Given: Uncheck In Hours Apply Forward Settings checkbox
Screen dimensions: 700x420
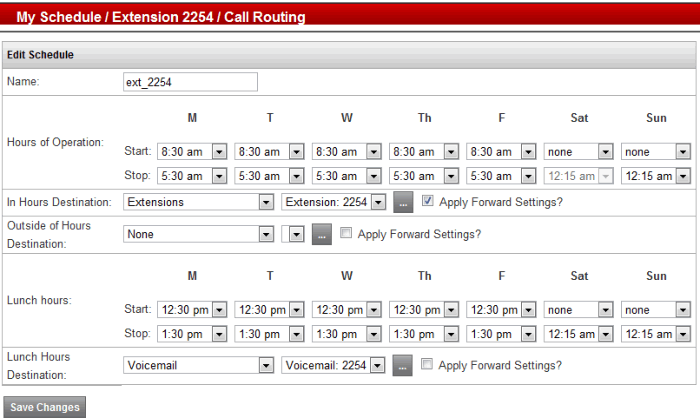Looking at the screenshot, I should tap(427, 200).
